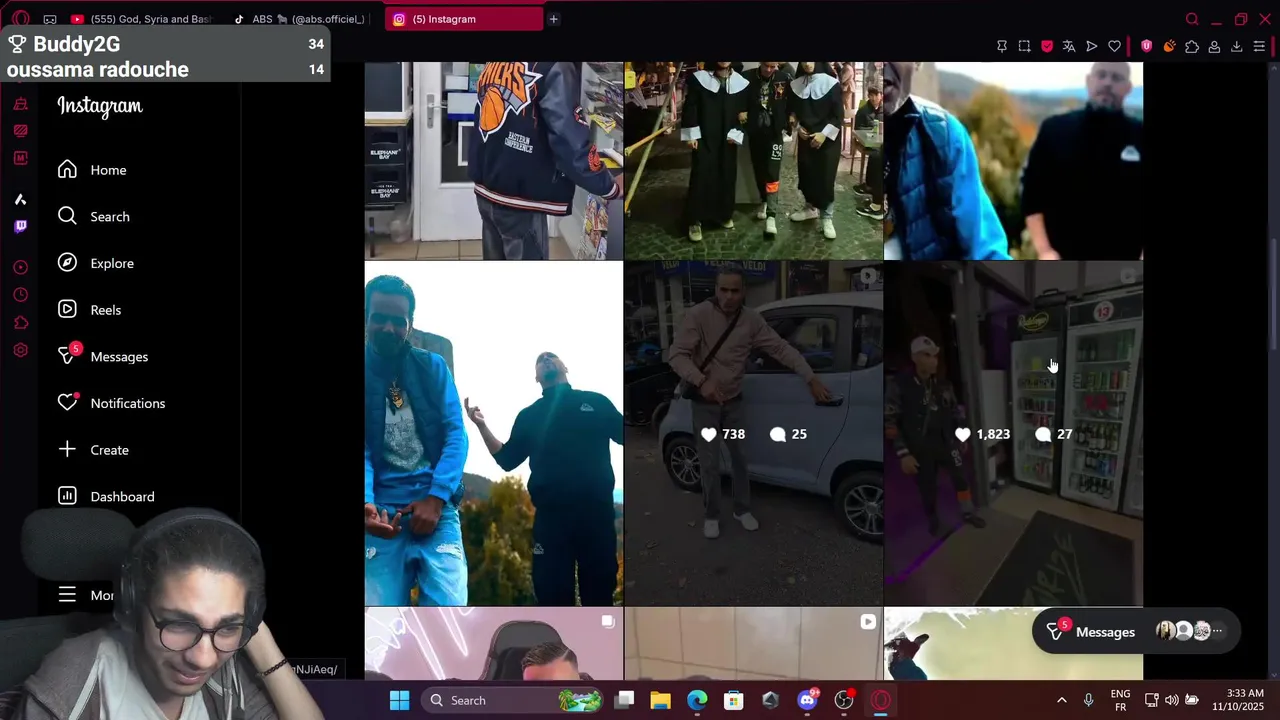Open the volume control in tray

tap(1171, 700)
